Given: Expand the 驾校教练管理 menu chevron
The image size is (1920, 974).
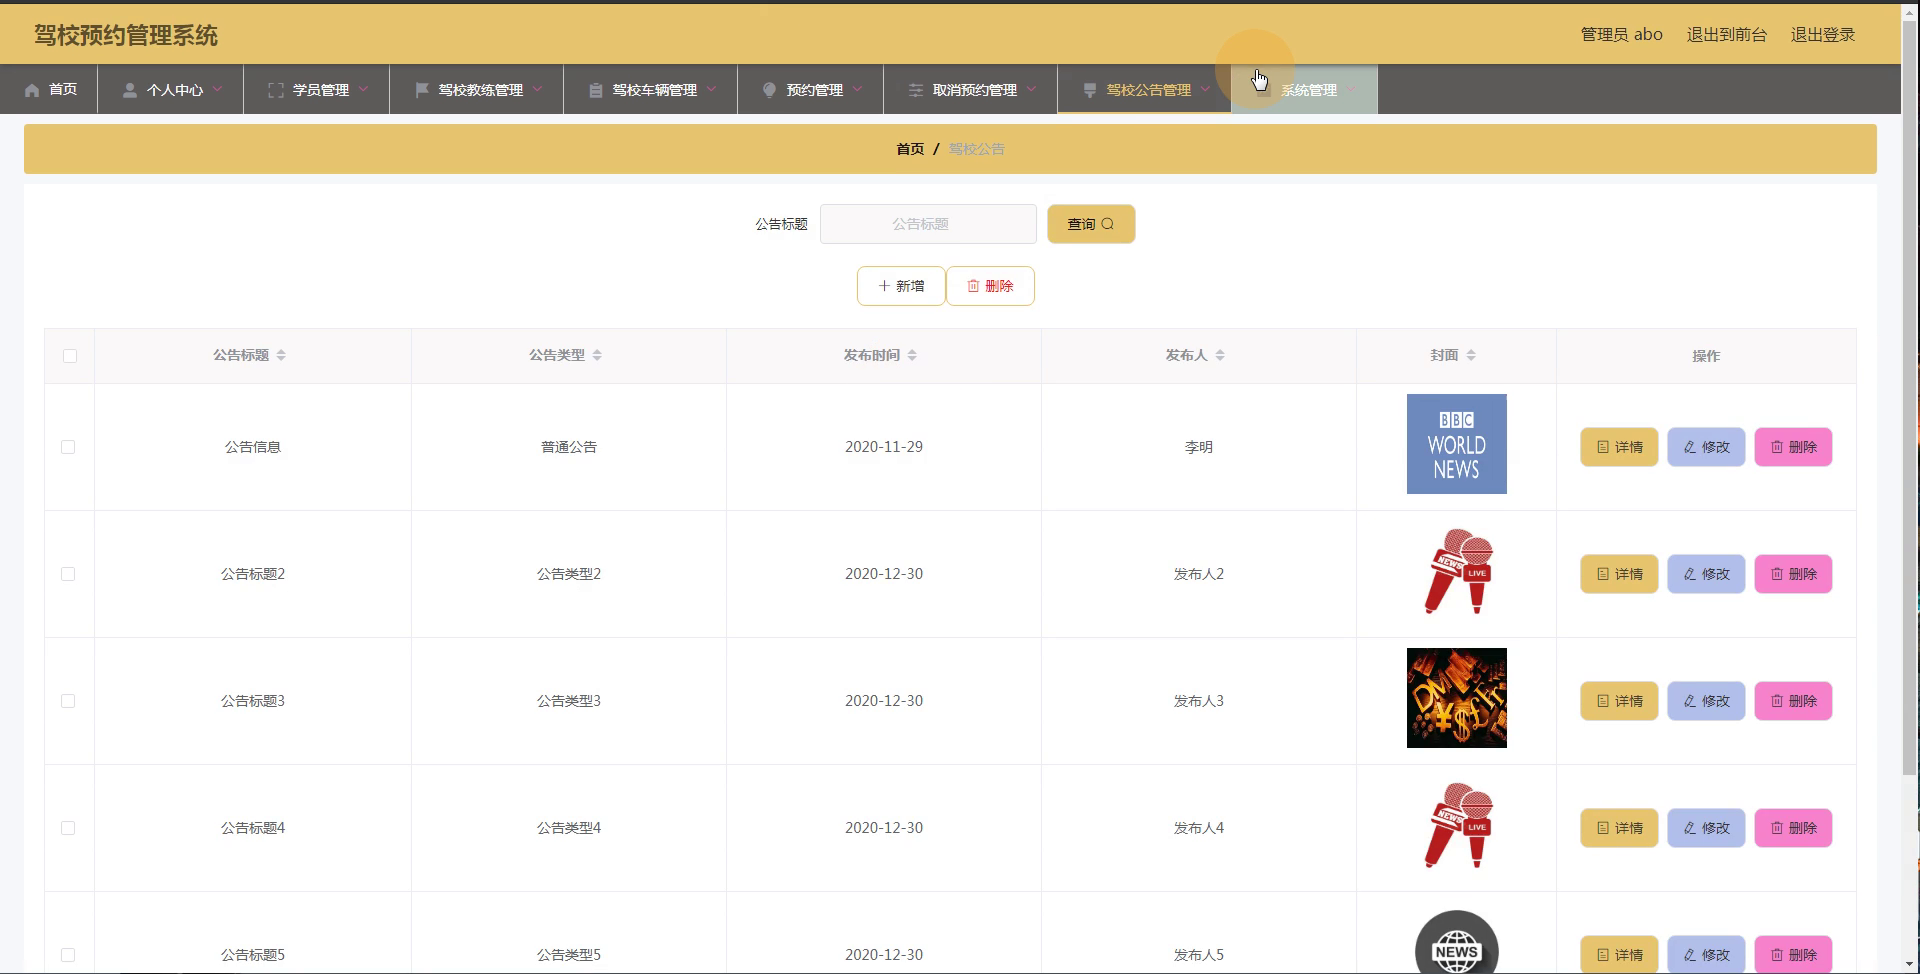Looking at the screenshot, I should (538, 89).
